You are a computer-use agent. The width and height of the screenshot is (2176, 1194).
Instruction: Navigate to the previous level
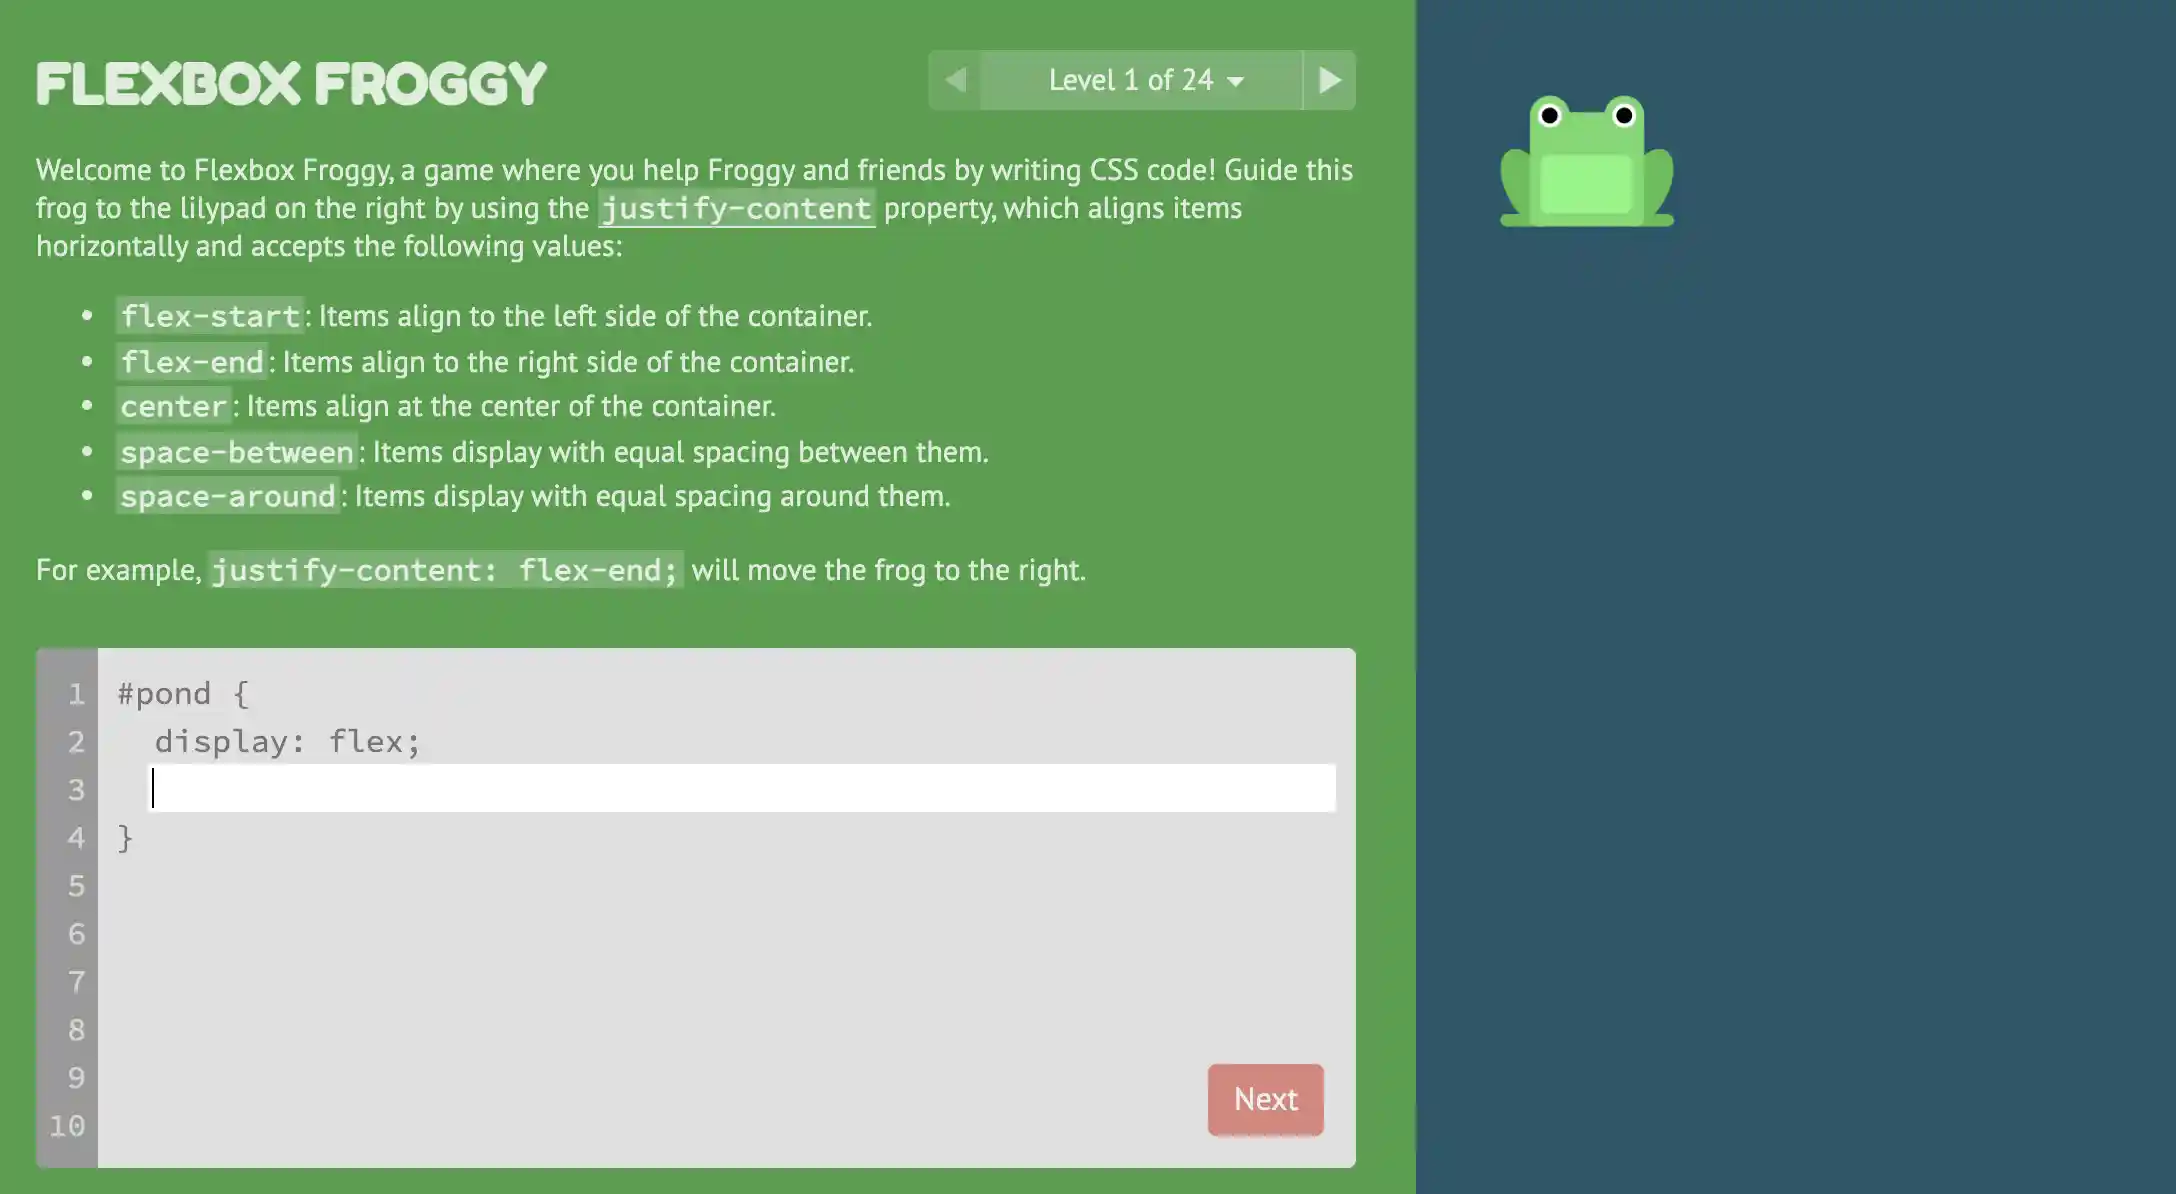coord(954,79)
